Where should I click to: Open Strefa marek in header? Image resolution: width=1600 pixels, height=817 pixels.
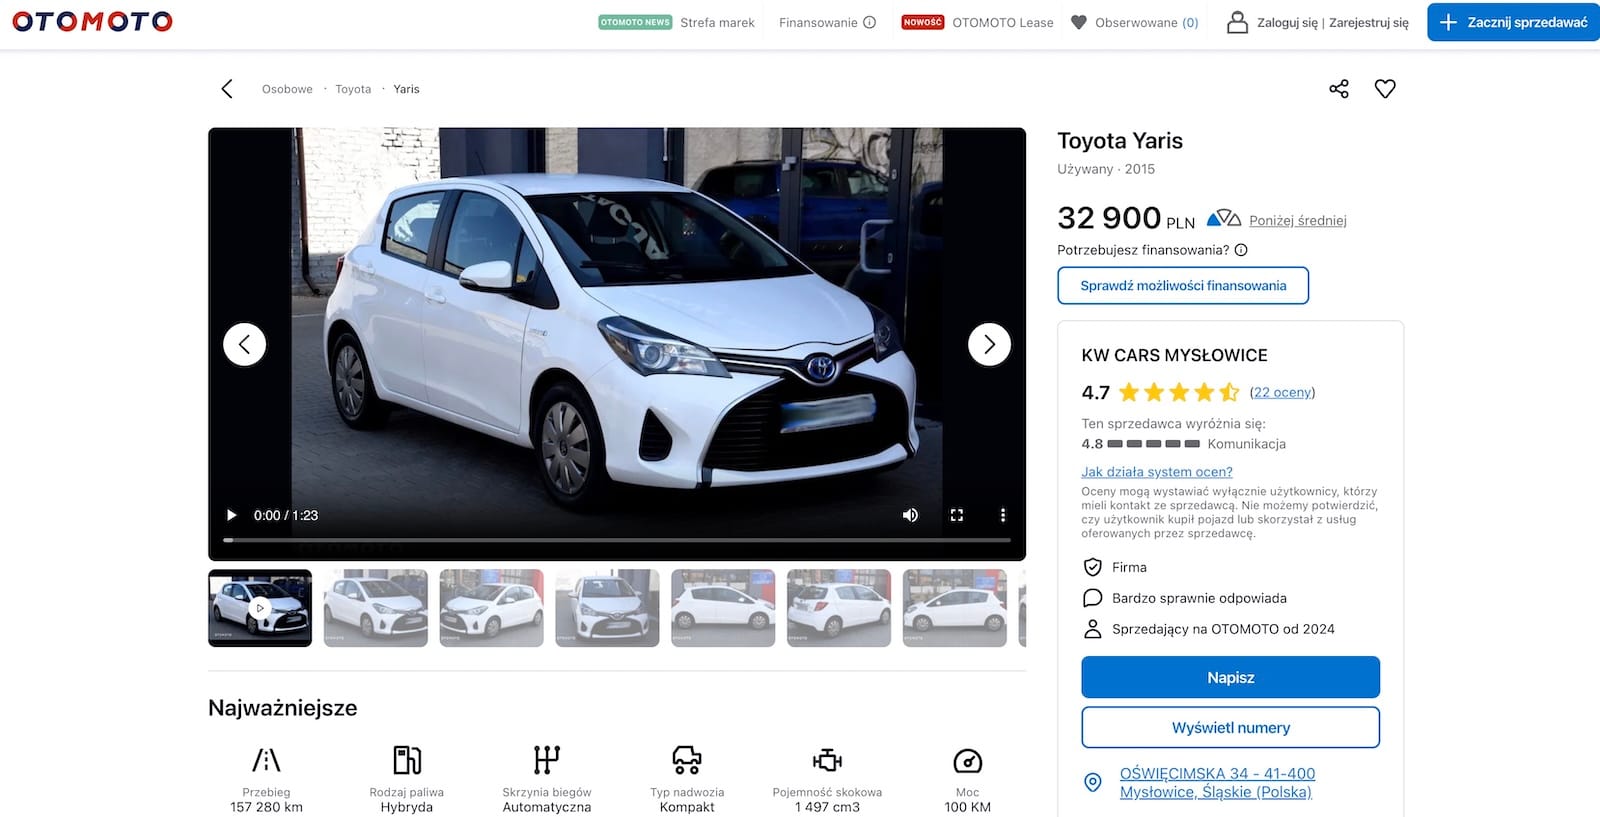click(717, 22)
